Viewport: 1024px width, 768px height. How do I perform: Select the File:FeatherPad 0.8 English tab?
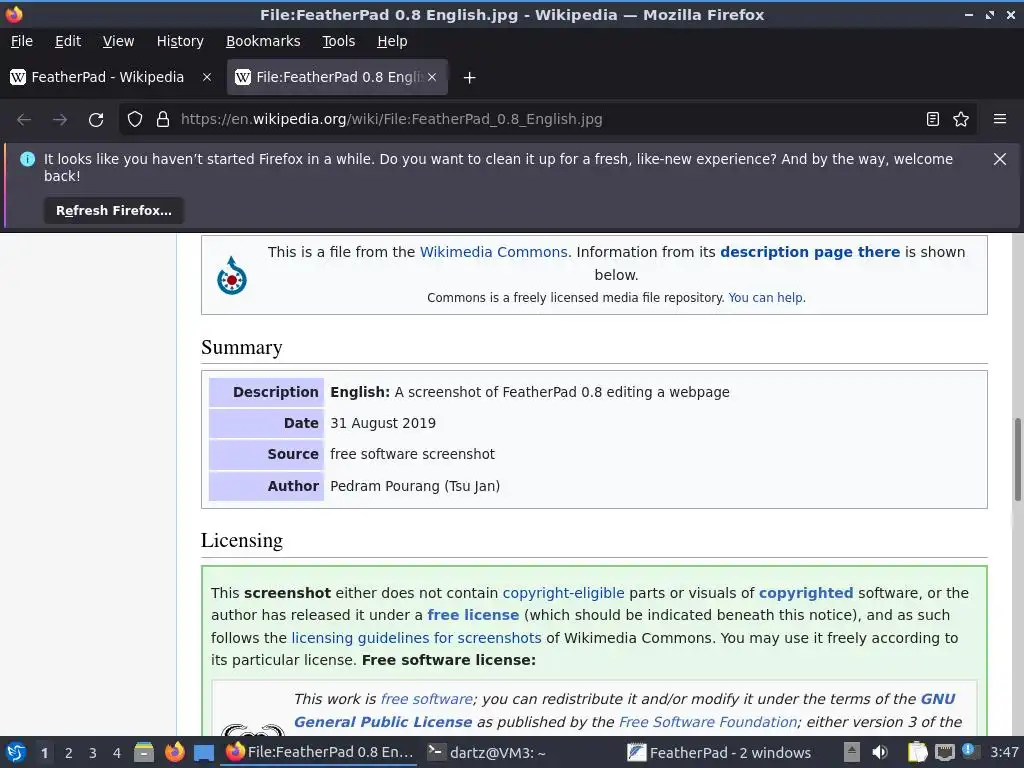point(337,77)
